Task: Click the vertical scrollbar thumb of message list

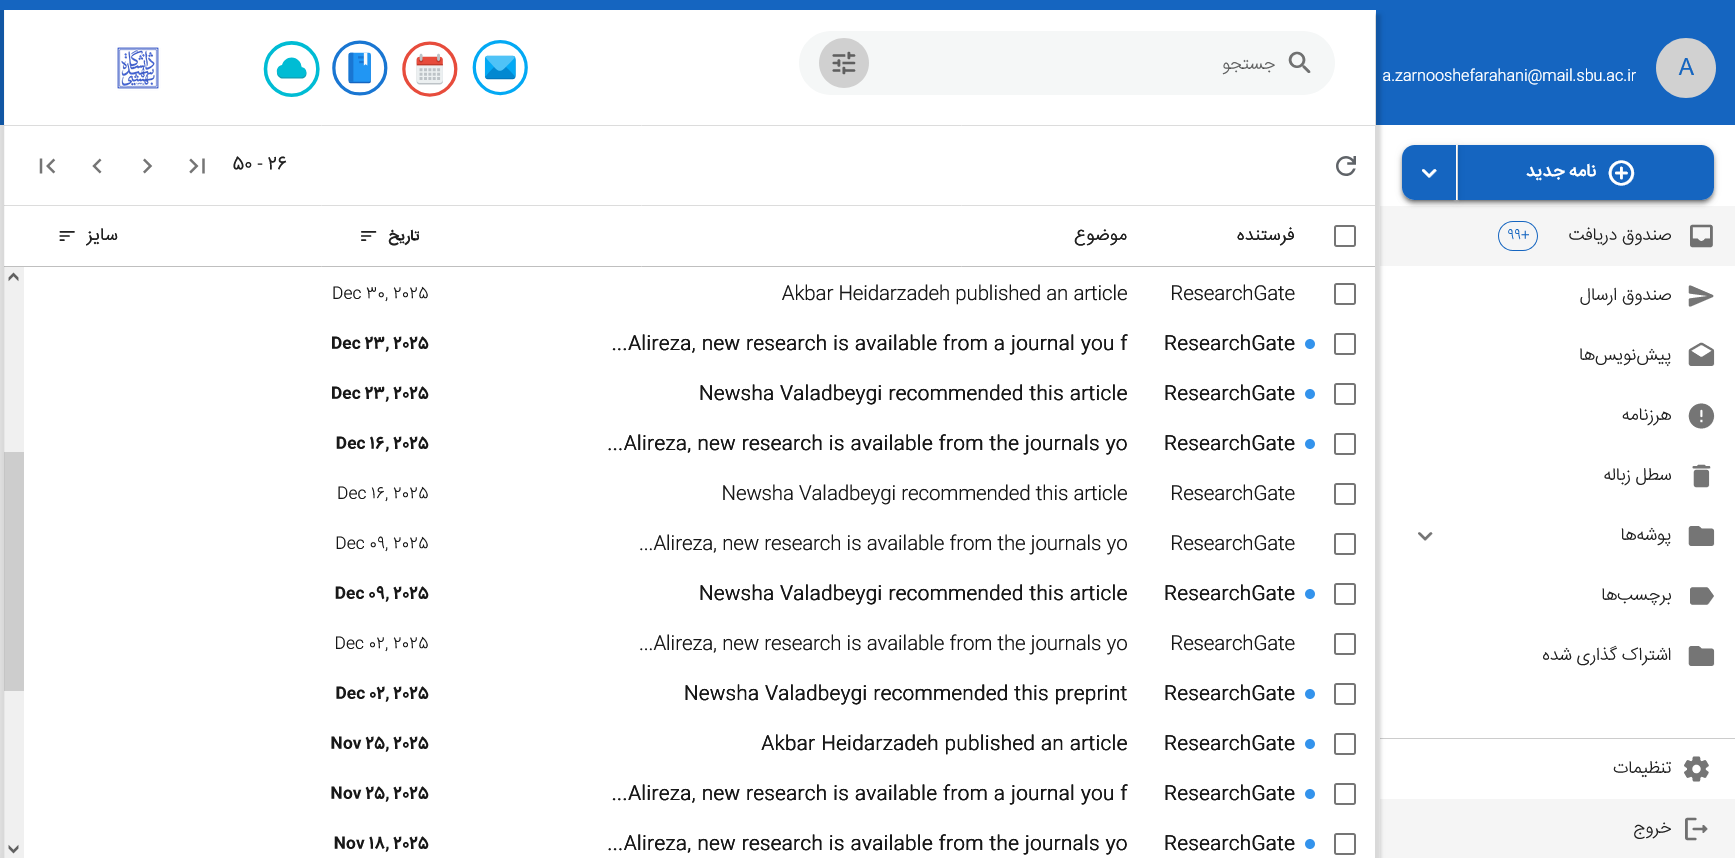Action: click(x=14, y=570)
